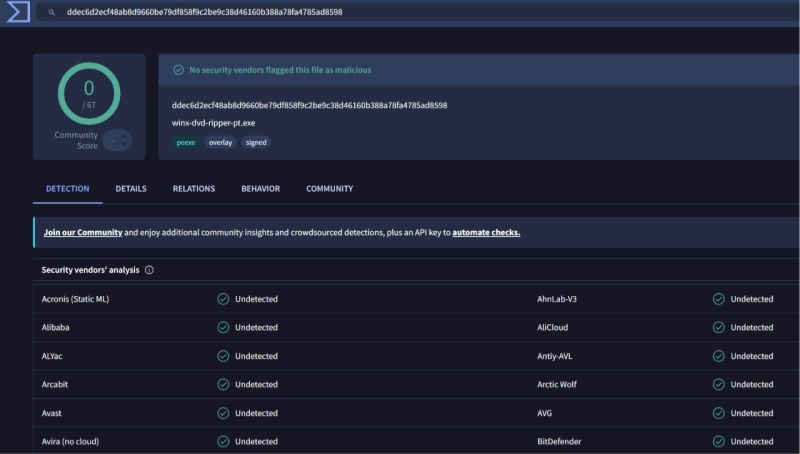
Task: Click the overlay tag
Action: tap(220, 142)
